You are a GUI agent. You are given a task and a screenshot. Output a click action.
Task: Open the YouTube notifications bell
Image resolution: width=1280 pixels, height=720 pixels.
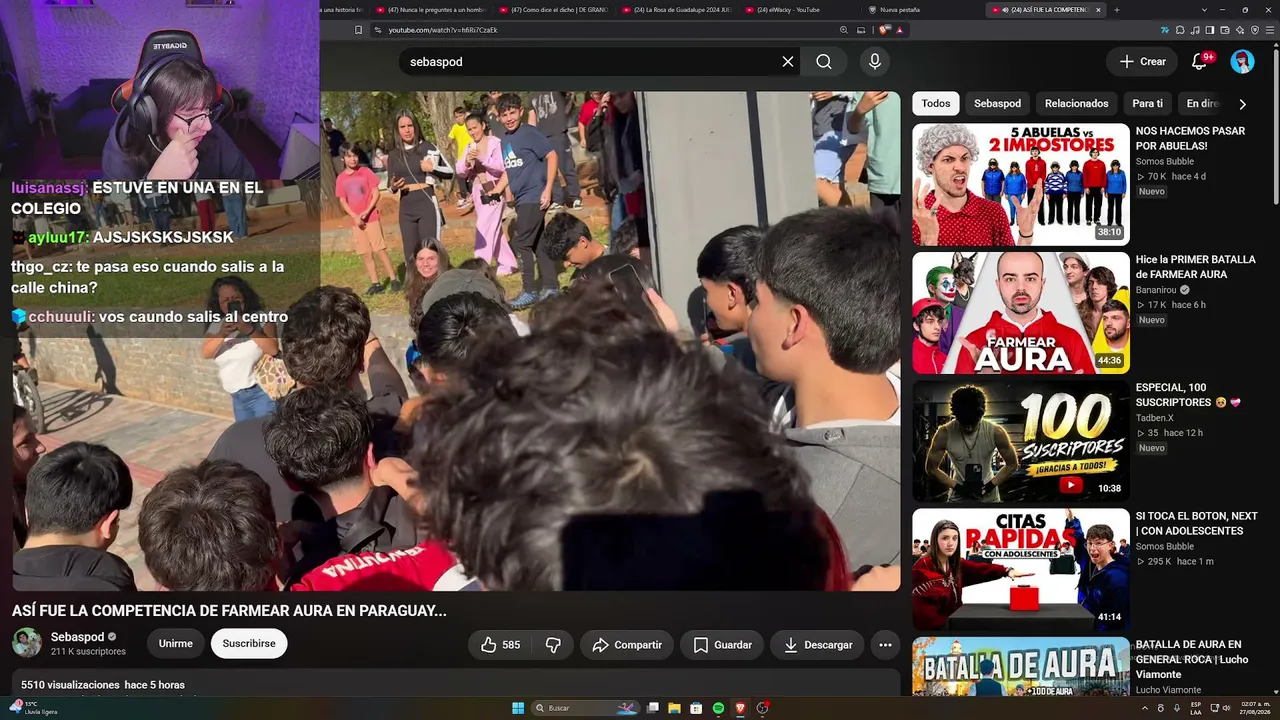coord(1200,62)
